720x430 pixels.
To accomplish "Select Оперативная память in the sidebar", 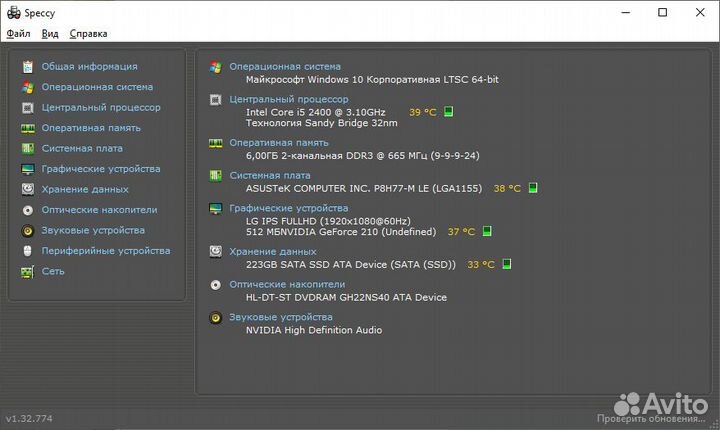I will click(91, 128).
